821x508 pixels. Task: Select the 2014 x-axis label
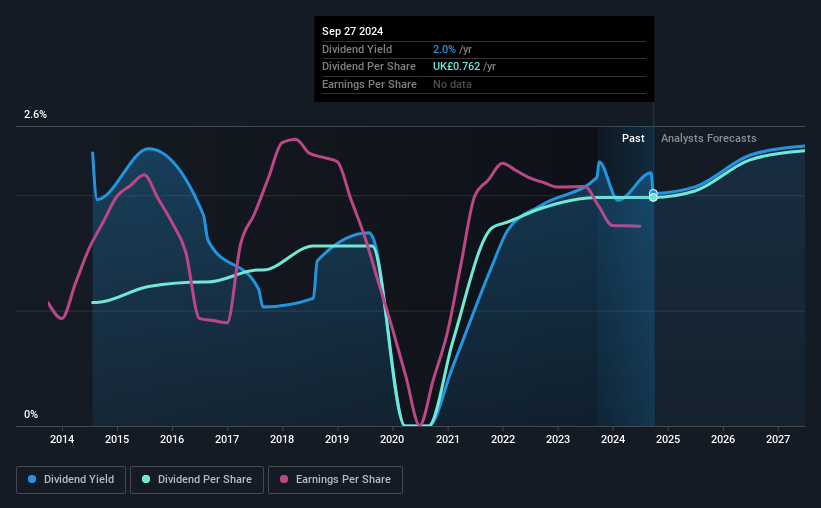point(62,439)
